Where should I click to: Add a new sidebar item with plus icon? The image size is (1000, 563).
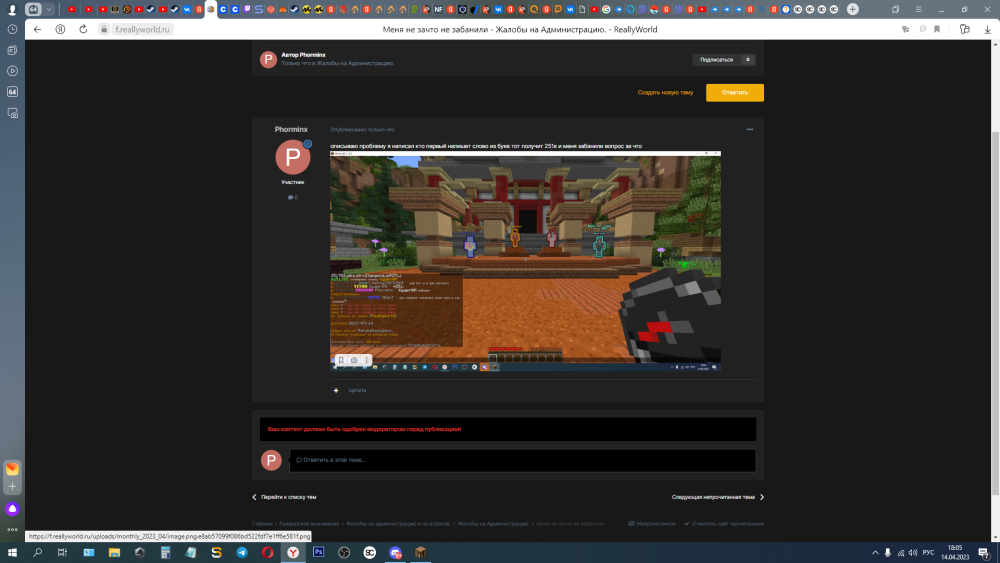coord(12,486)
